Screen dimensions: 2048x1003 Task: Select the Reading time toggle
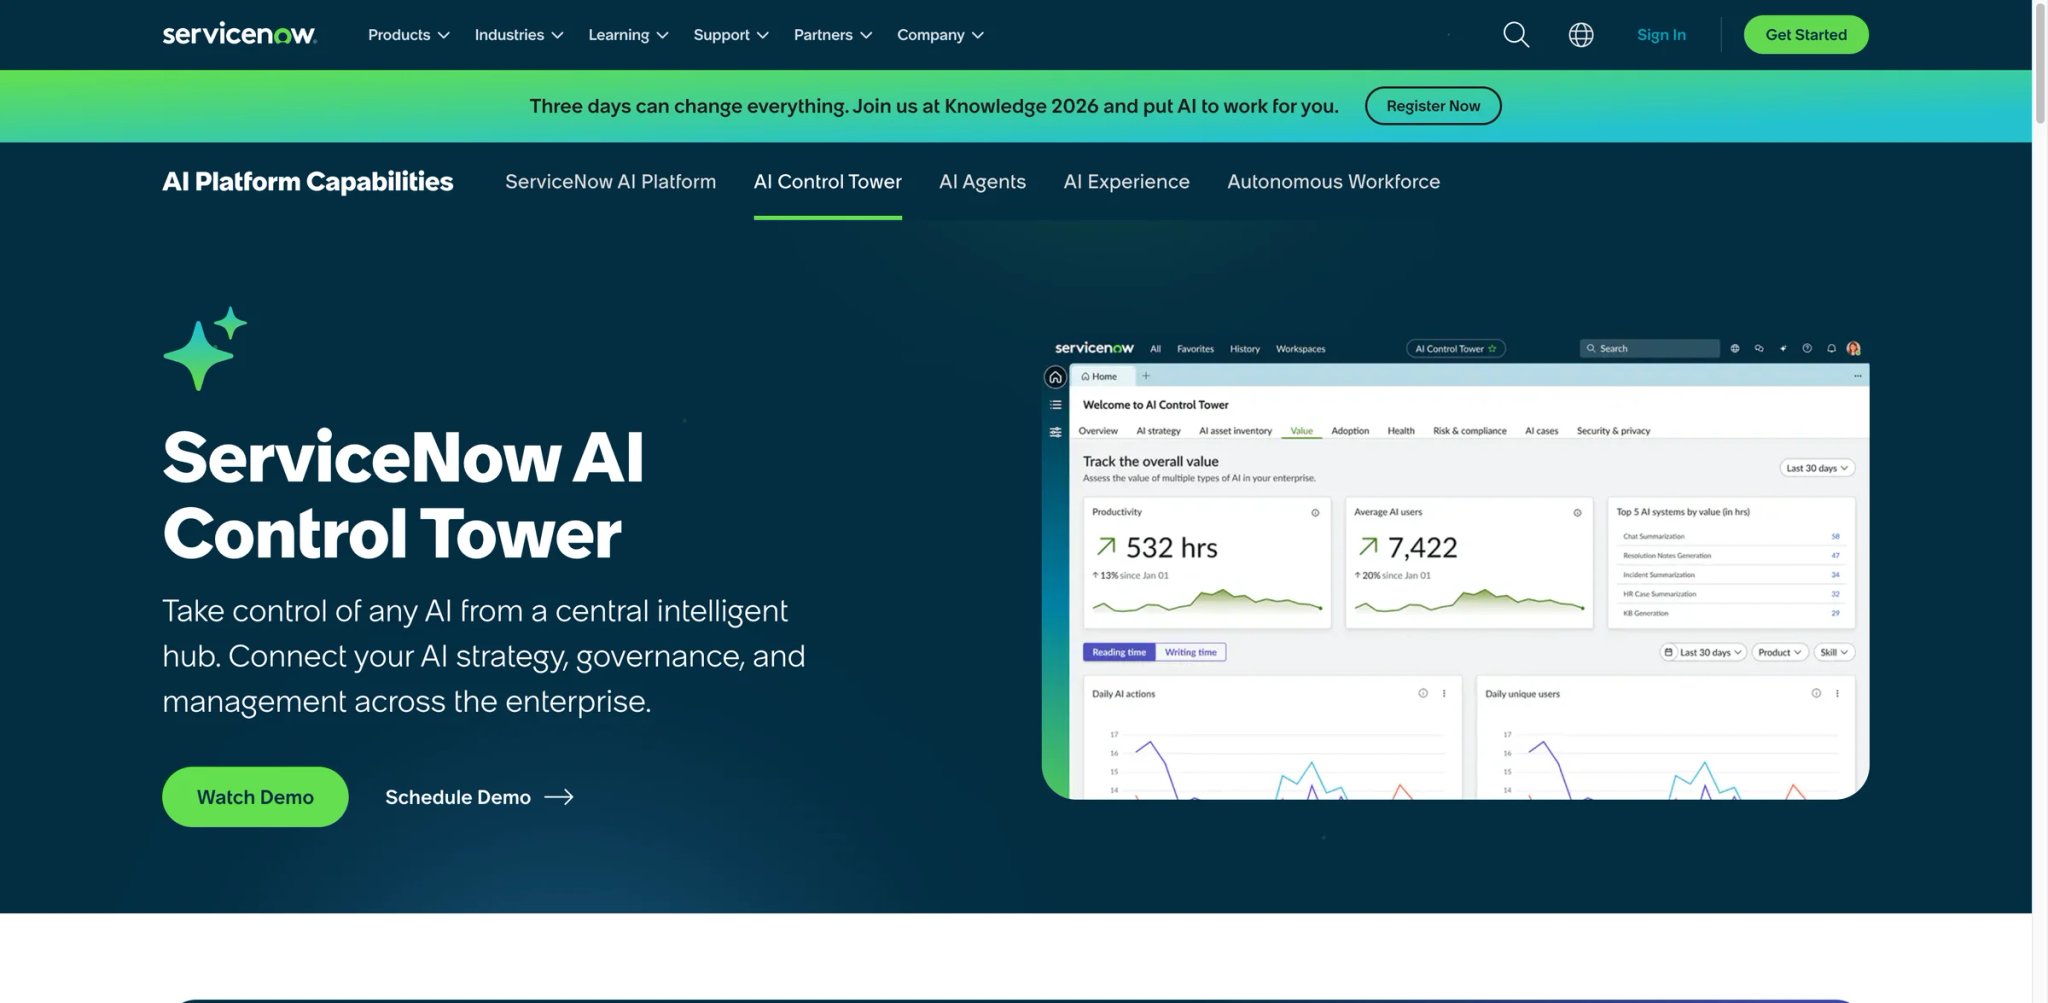(1119, 652)
